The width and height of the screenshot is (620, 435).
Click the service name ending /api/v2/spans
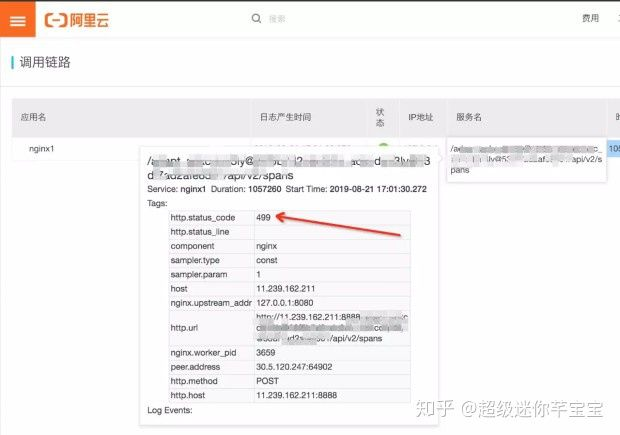526,159
